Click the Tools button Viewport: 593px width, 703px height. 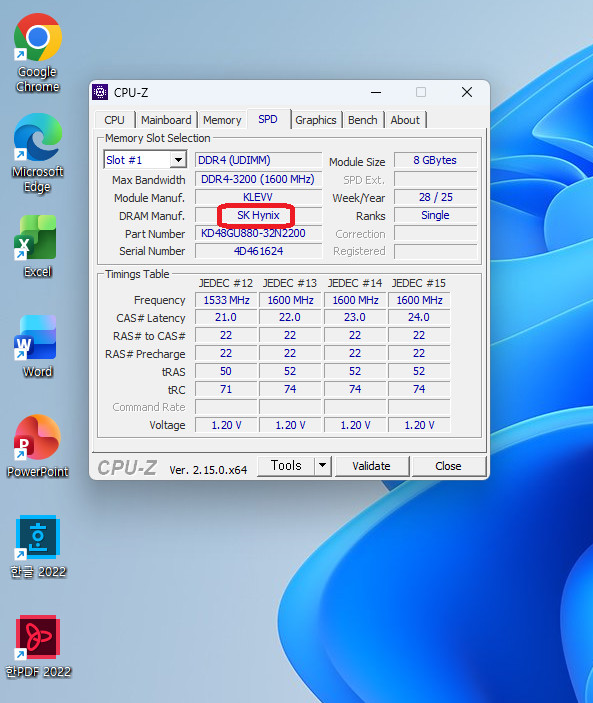coord(286,466)
